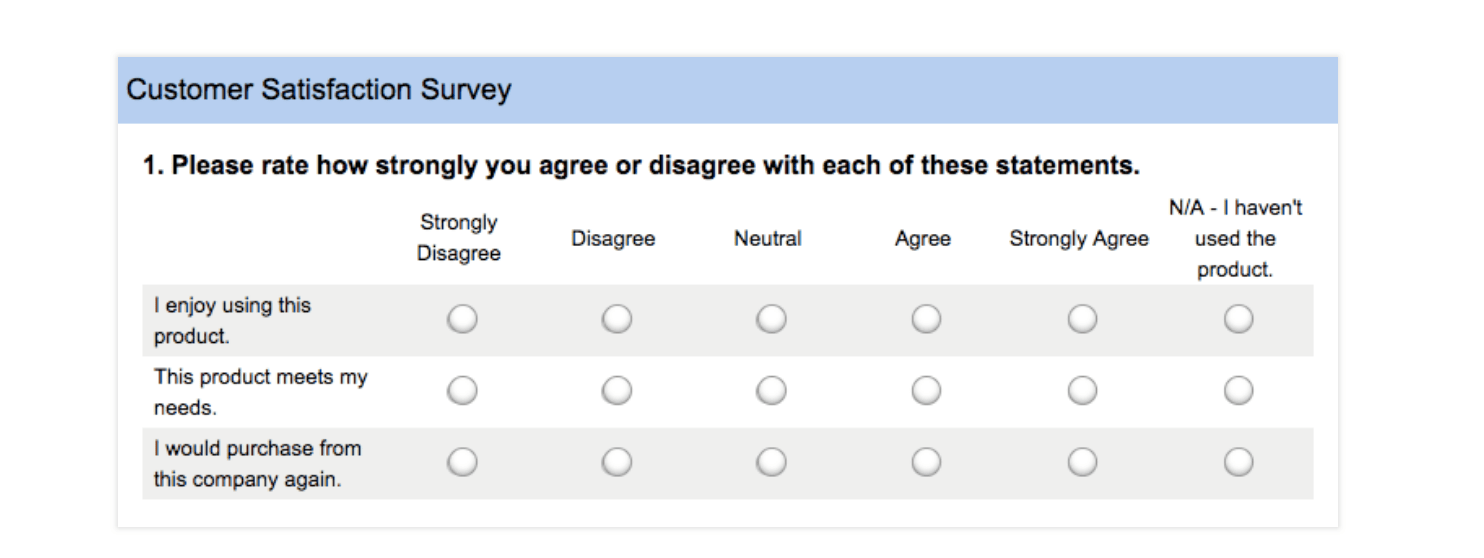Select N/A for "I enjoy using this product"
The width and height of the screenshot is (1484, 558).
coord(1238,319)
